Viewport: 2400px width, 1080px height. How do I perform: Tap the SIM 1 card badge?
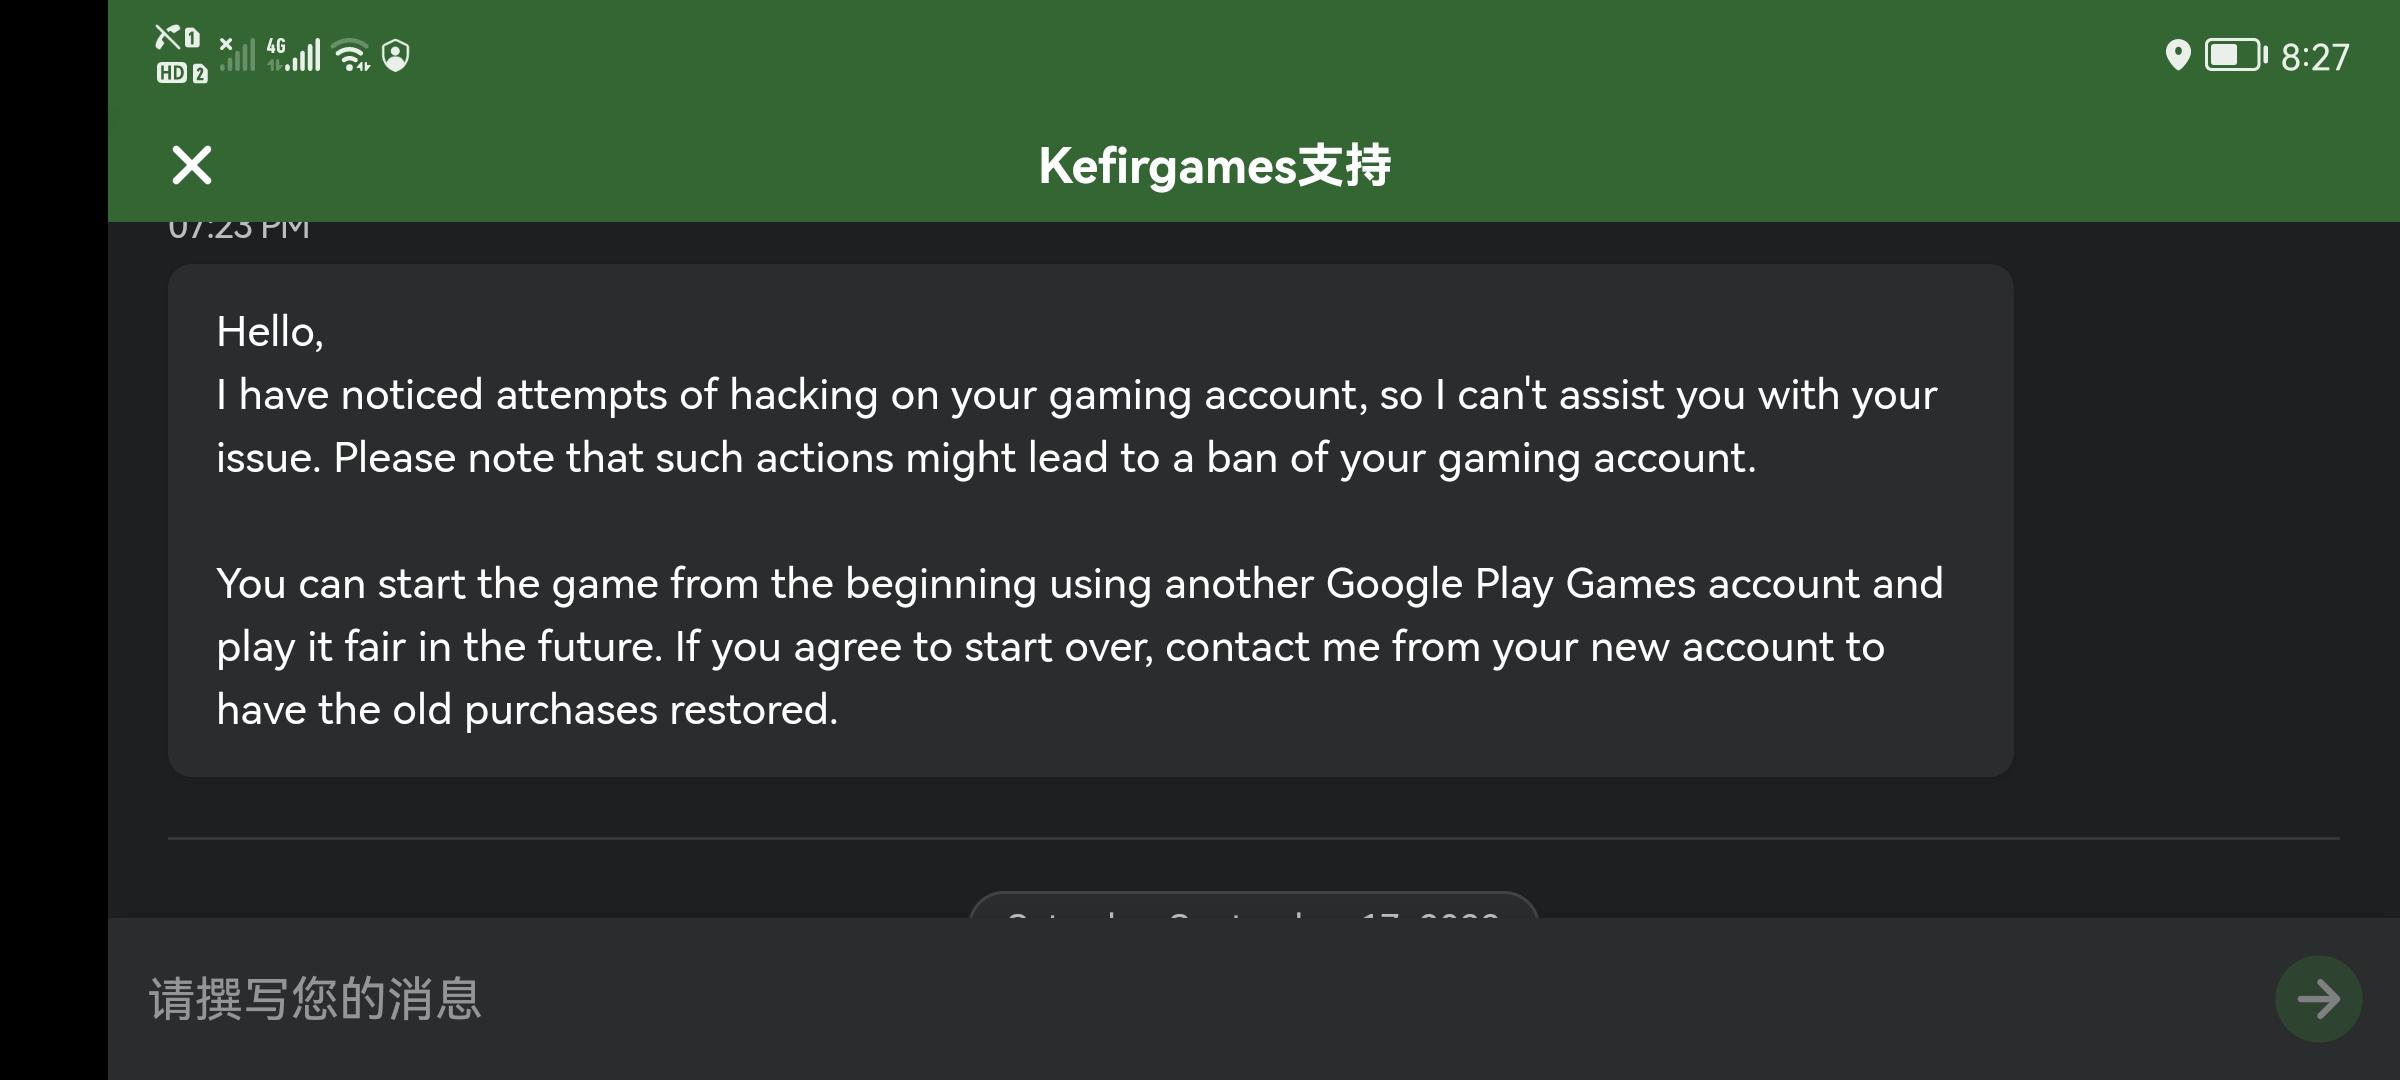click(192, 38)
